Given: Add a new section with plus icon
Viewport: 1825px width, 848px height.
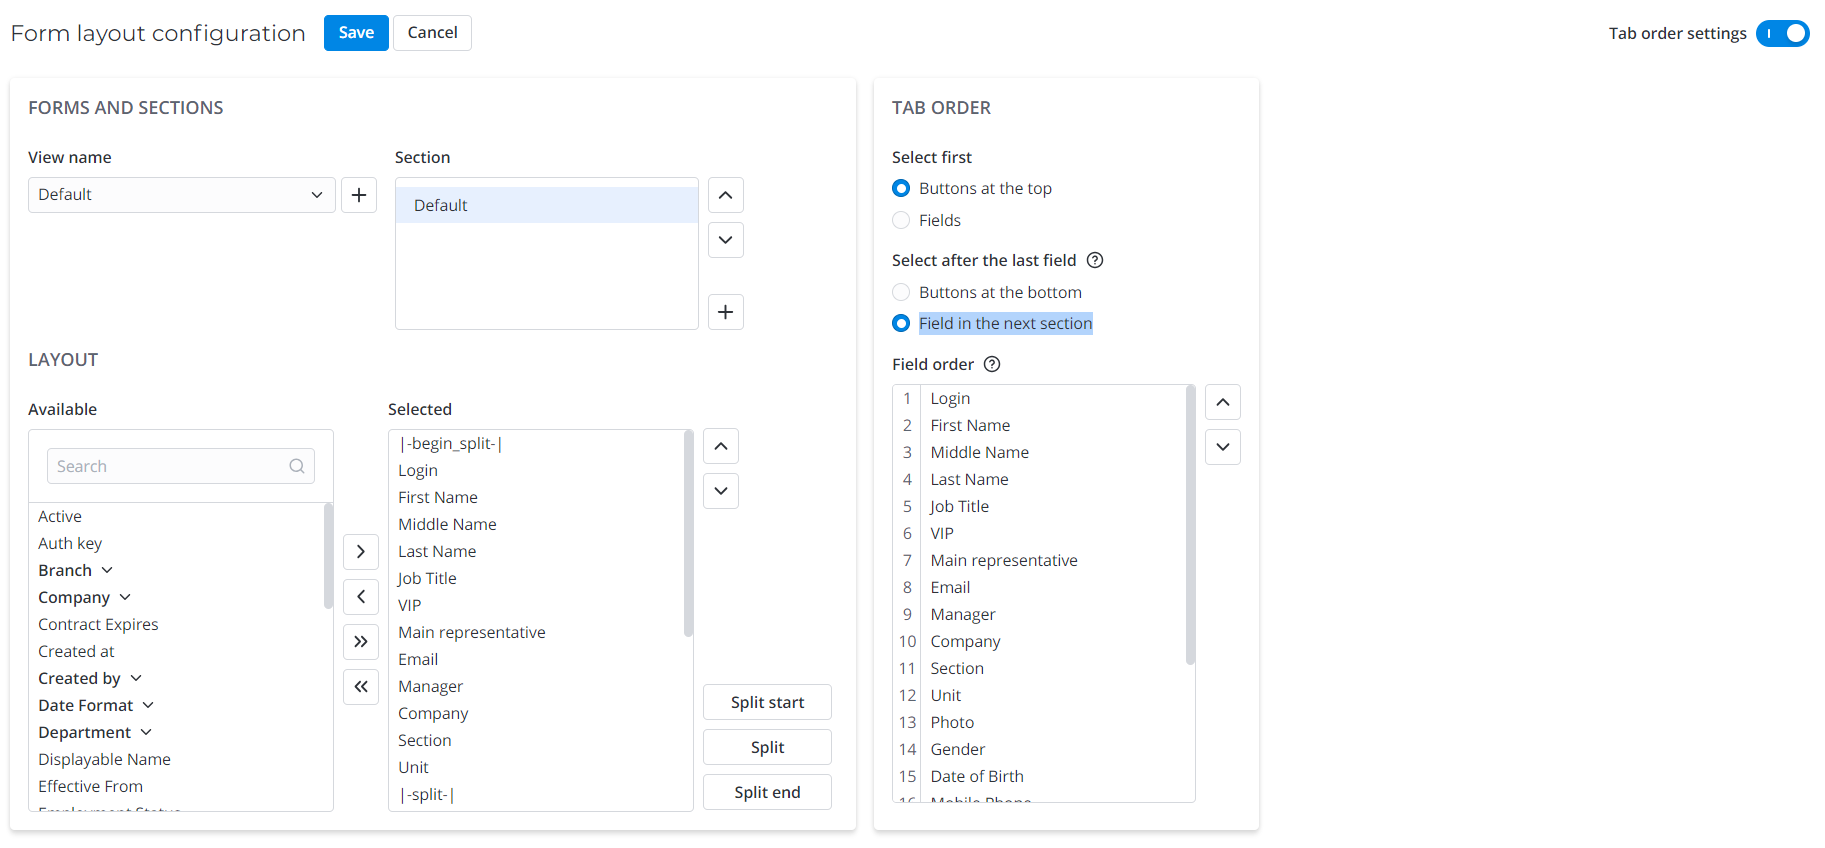Looking at the screenshot, I should tap(725, 312).
